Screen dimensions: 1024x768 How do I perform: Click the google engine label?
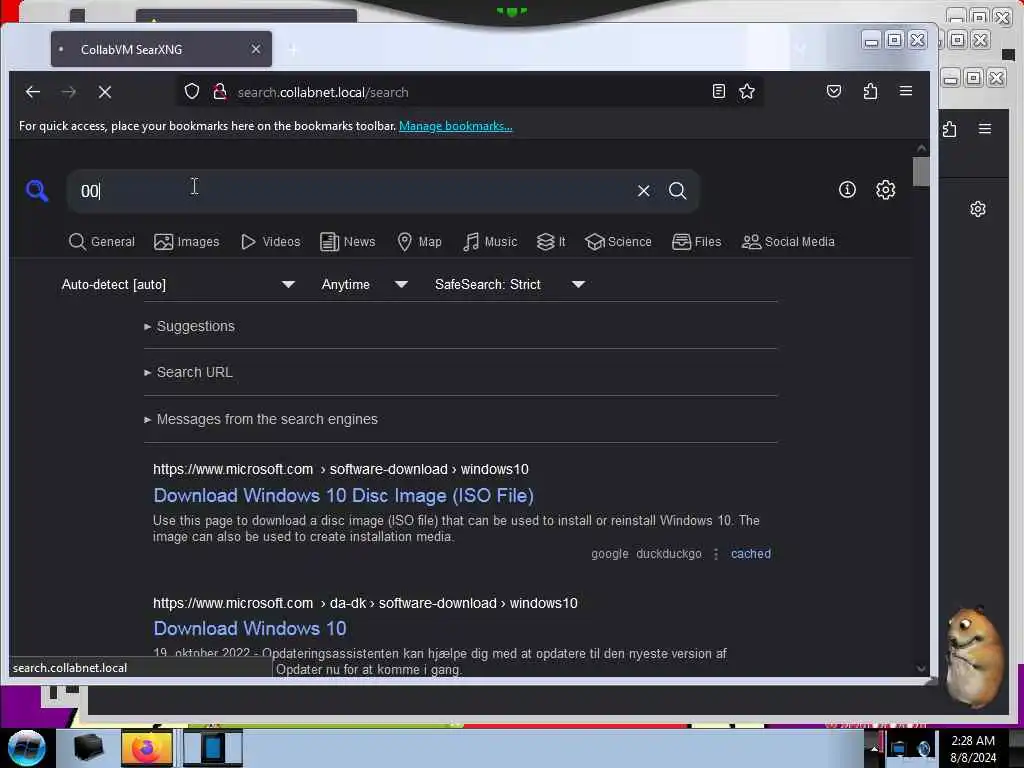[x=609, y=554]
